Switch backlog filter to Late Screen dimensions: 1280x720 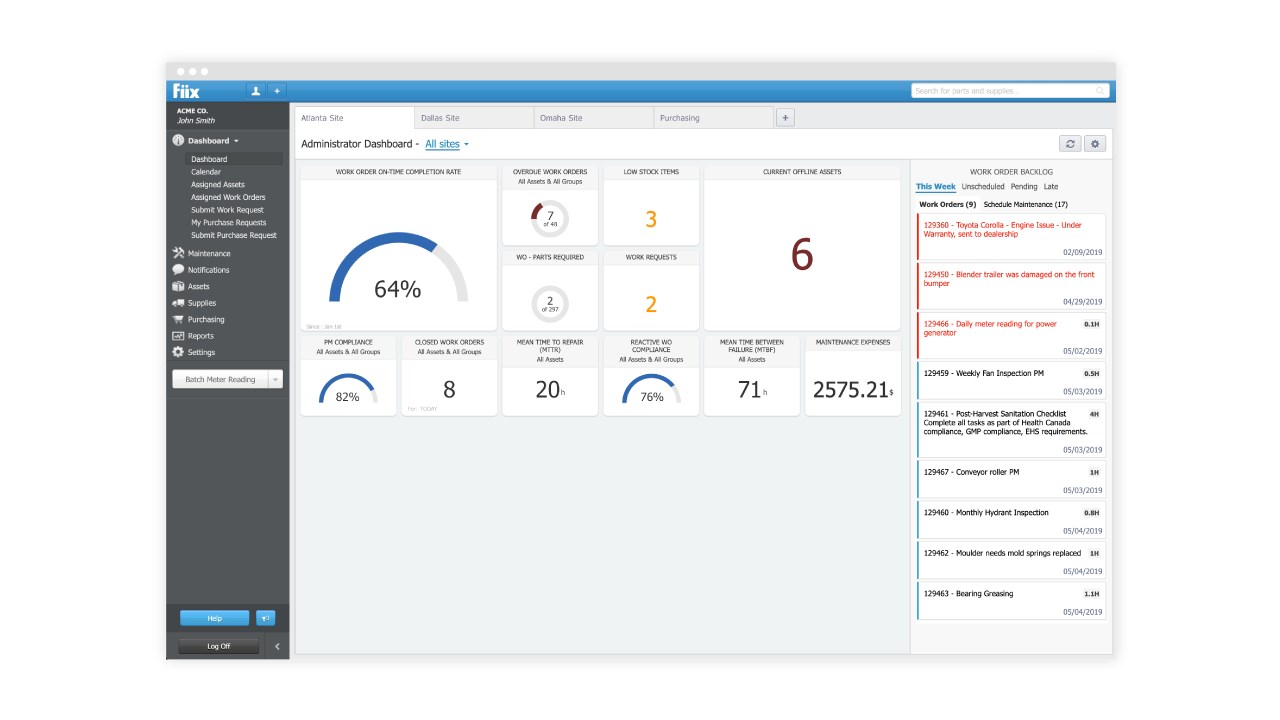click(x=1050, y=186)
